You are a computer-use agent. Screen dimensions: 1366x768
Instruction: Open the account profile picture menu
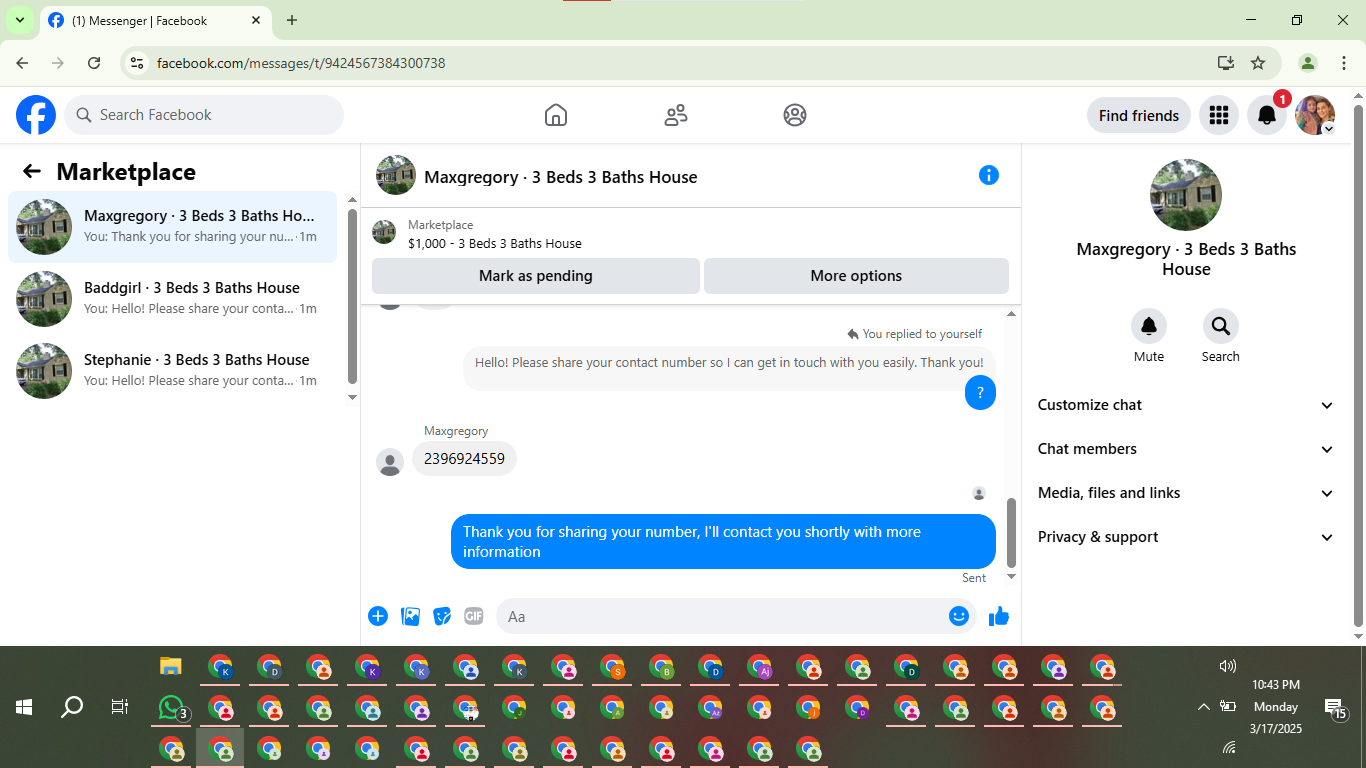point(1315,115)
